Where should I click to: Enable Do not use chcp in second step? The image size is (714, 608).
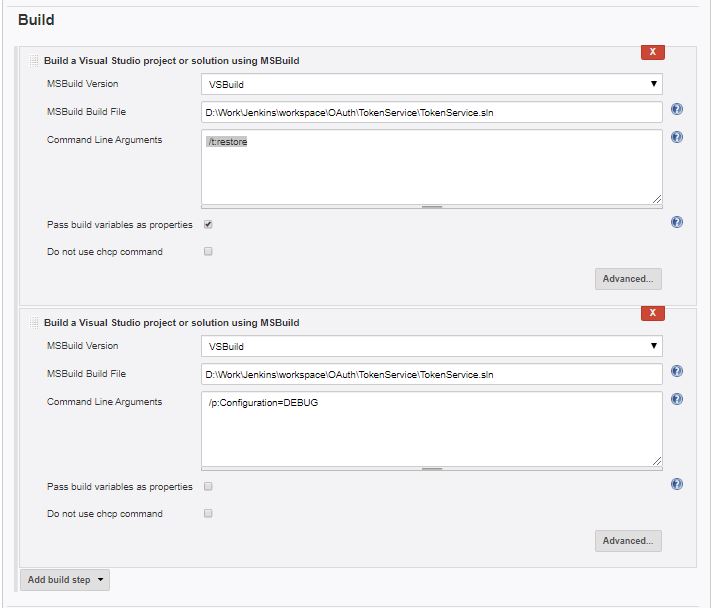pos(208,513)
